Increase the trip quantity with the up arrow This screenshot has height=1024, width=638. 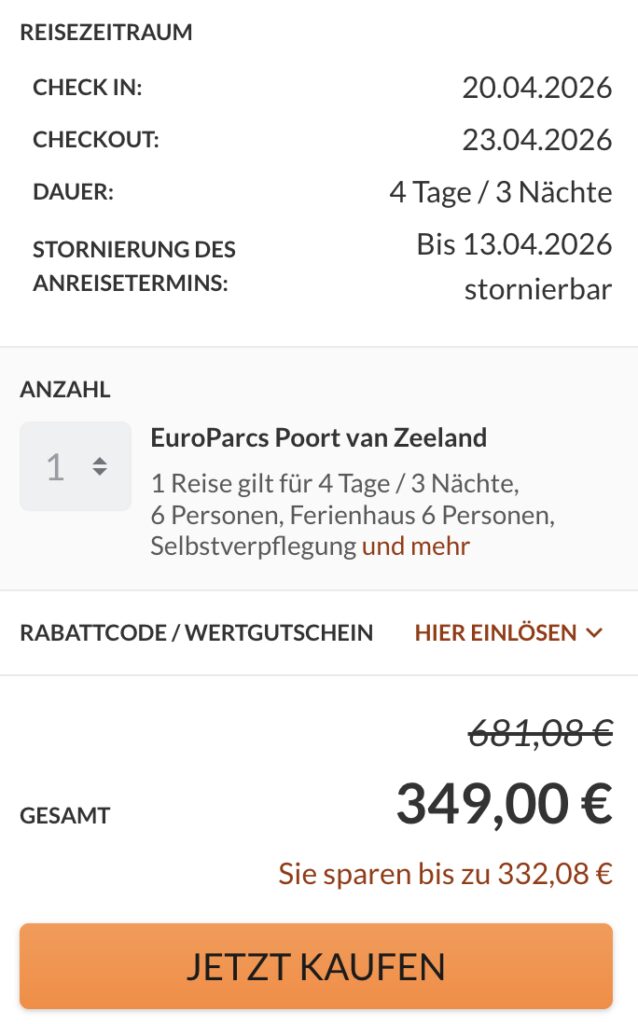click(99, 459)
